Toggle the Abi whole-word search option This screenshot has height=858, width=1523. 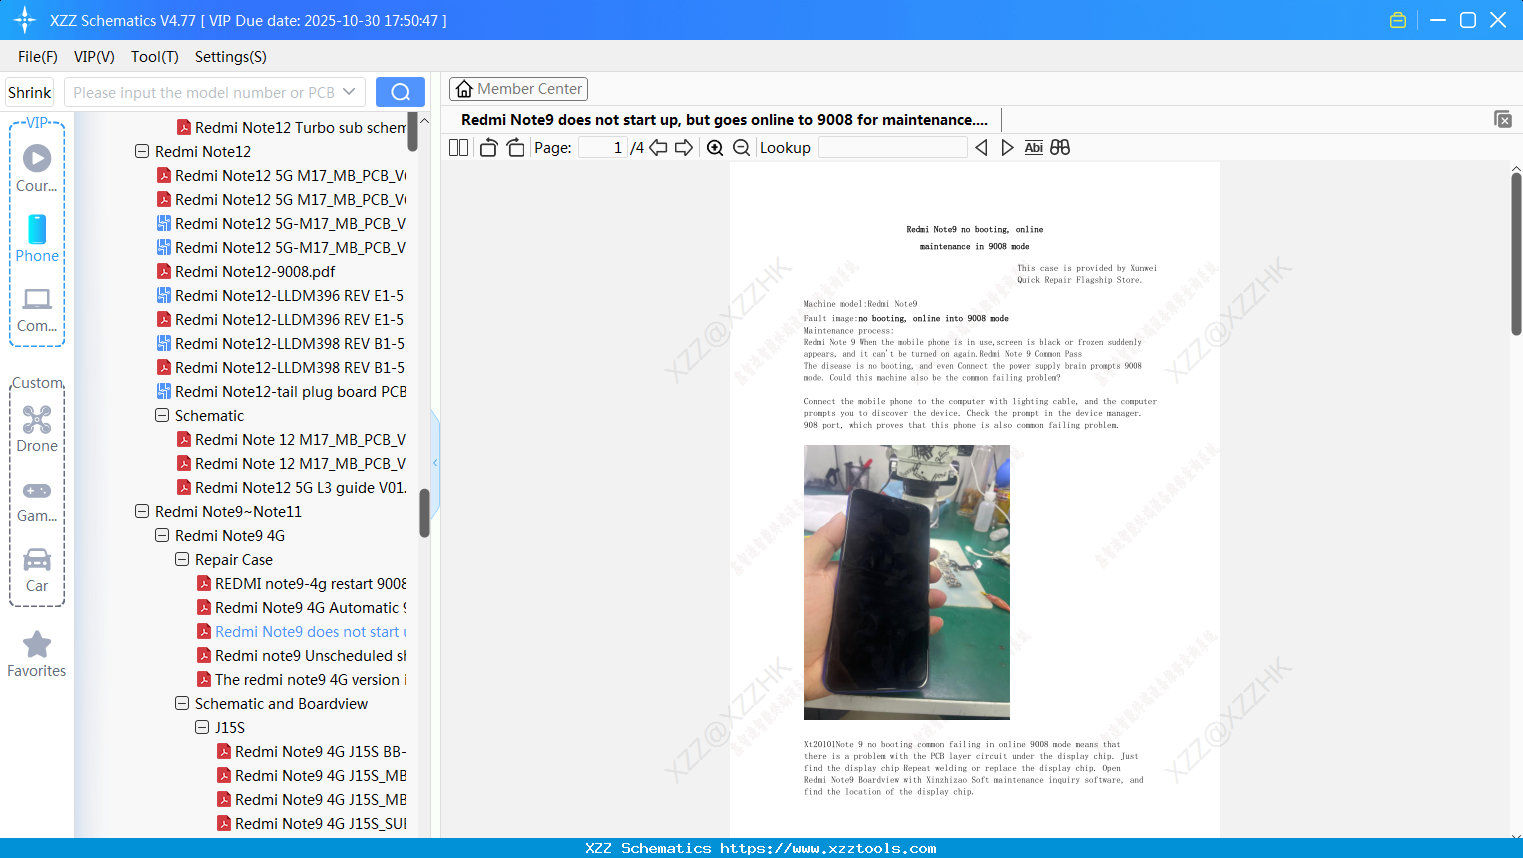click(x=1033, y=147)
